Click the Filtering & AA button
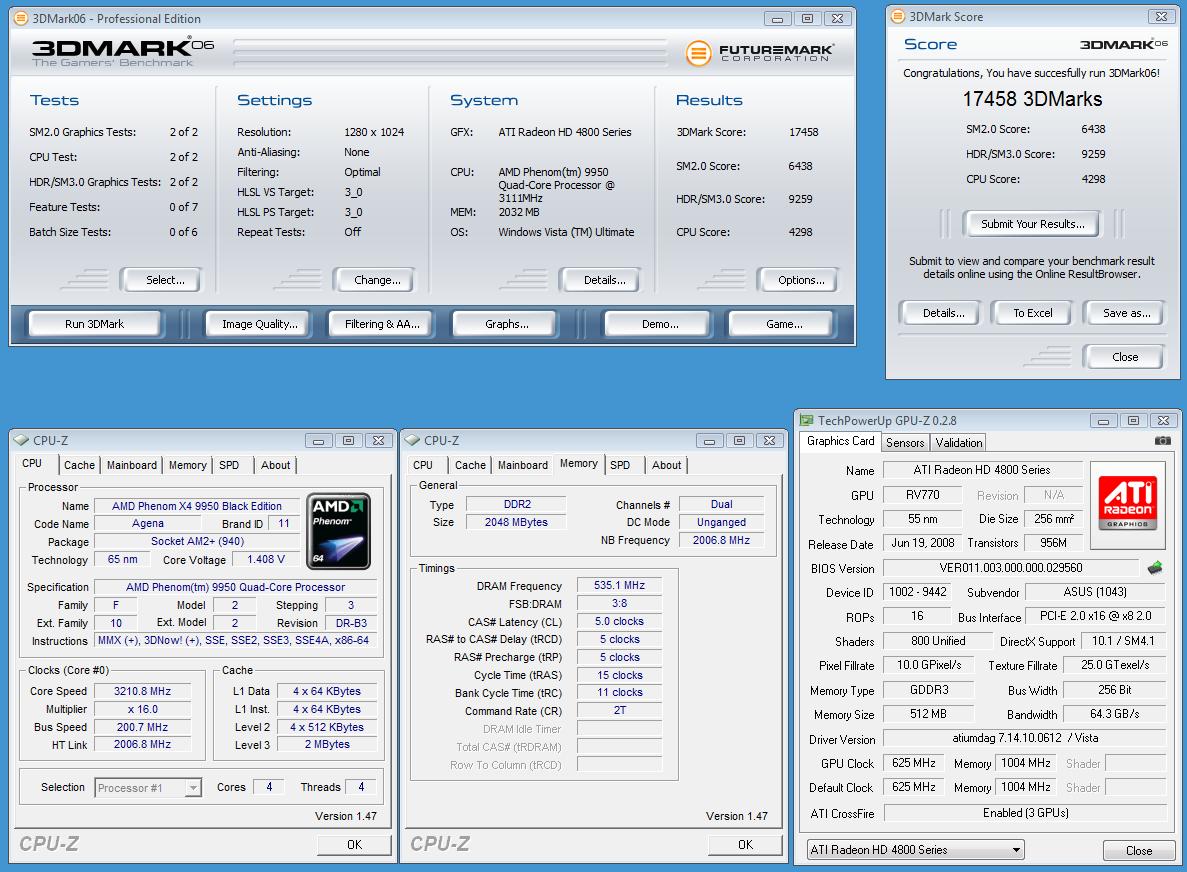The image size is (1187, 872). [382, 324]
